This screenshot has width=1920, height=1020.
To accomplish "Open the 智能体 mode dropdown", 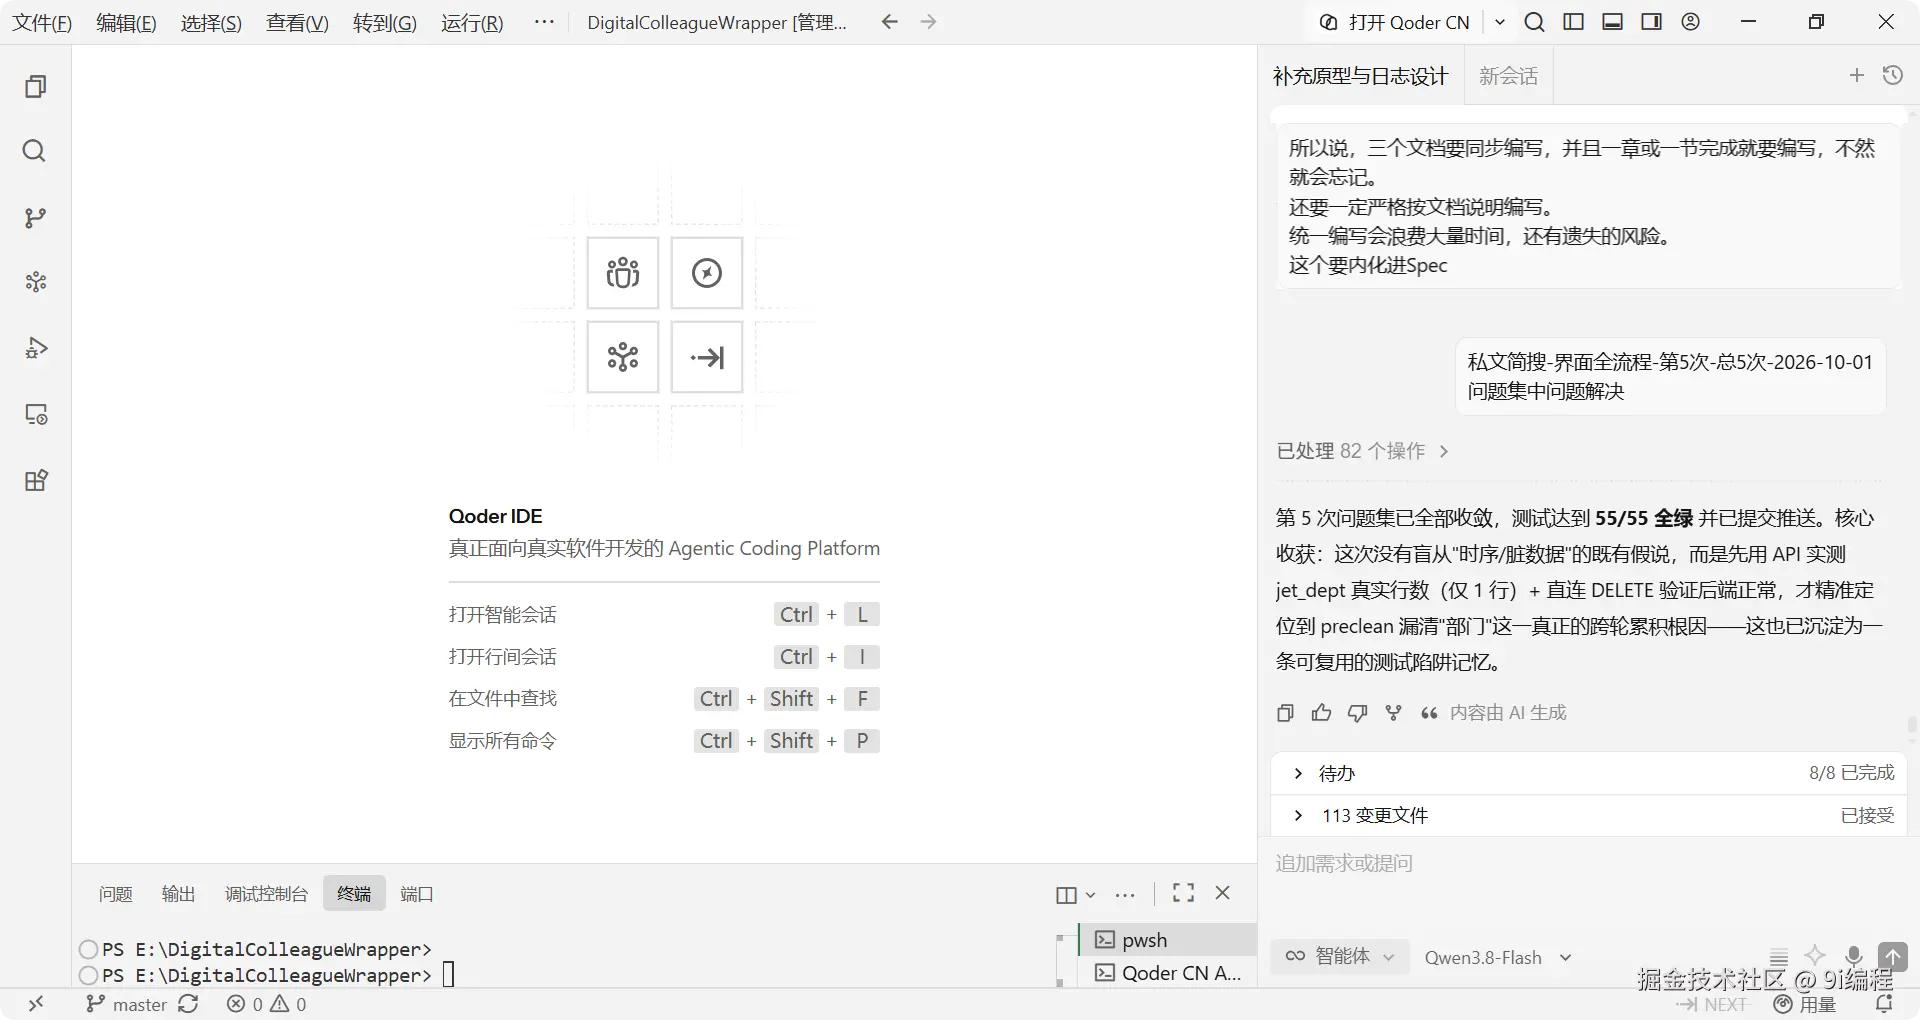I will pos(1340,957).
